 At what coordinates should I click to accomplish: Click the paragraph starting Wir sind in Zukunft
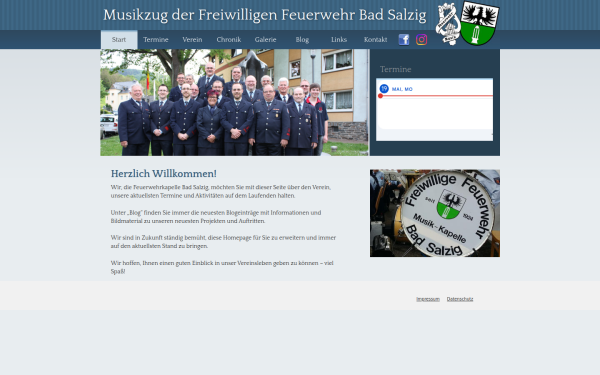click(223, 242)
